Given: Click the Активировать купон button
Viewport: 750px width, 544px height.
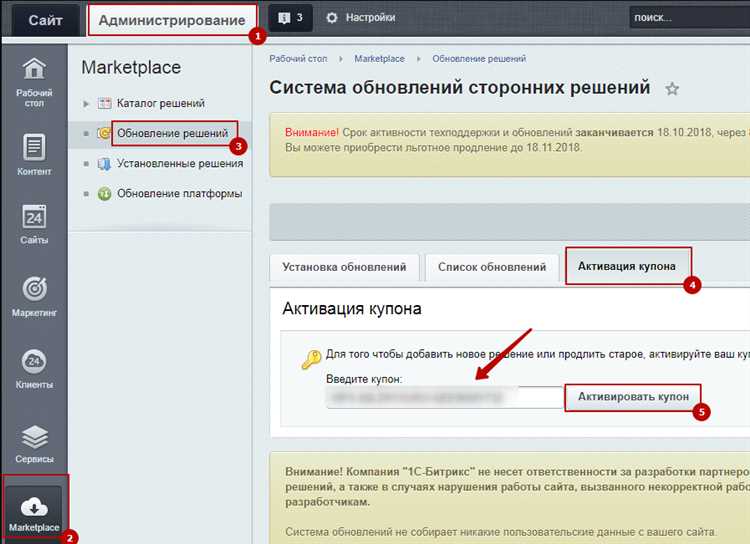Looking at the screenshot, I should click(633, 397).
